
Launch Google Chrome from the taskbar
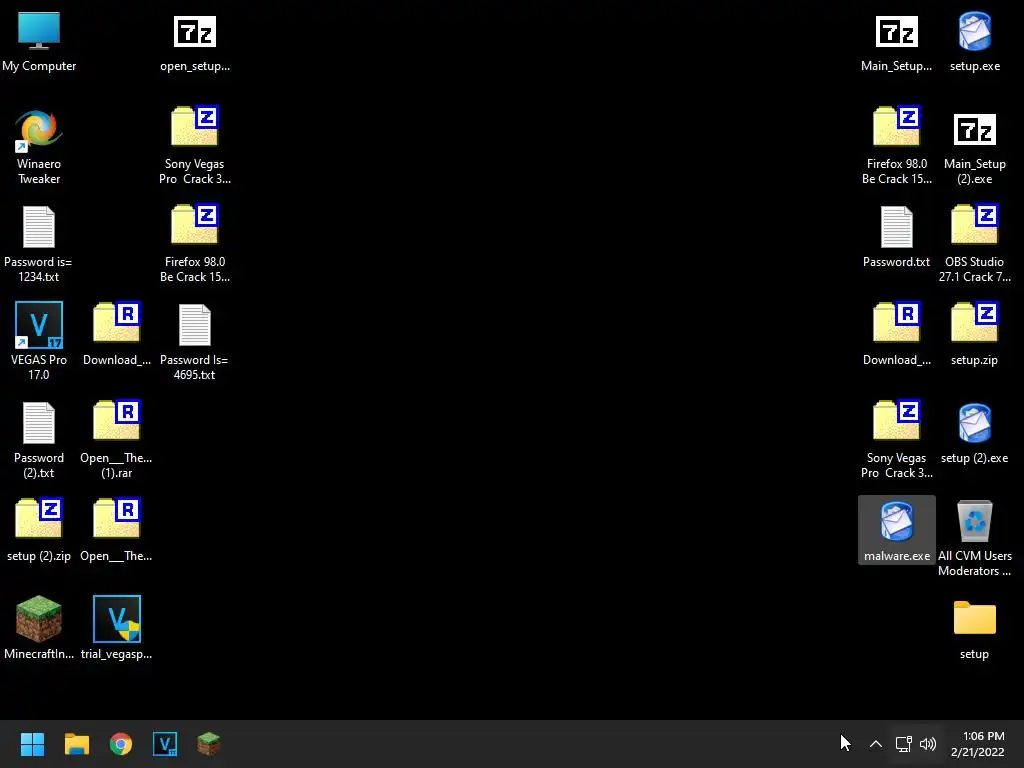[x=121, y=744]
